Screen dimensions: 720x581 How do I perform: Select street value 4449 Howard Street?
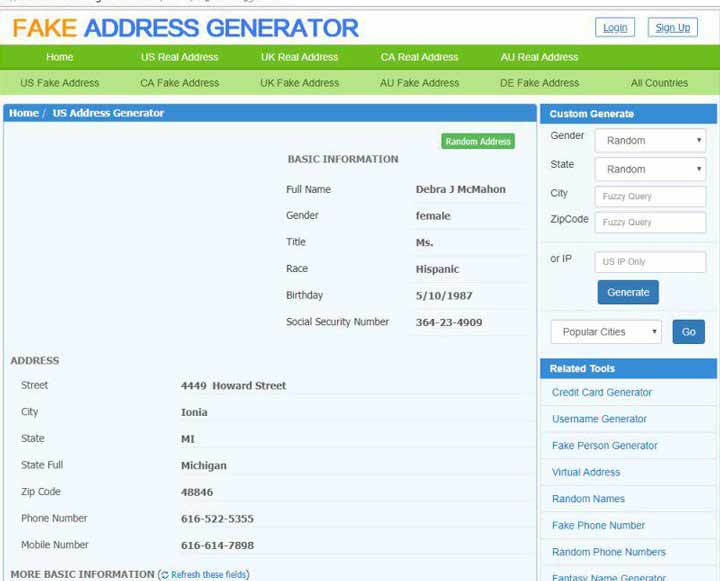point(233,386)
